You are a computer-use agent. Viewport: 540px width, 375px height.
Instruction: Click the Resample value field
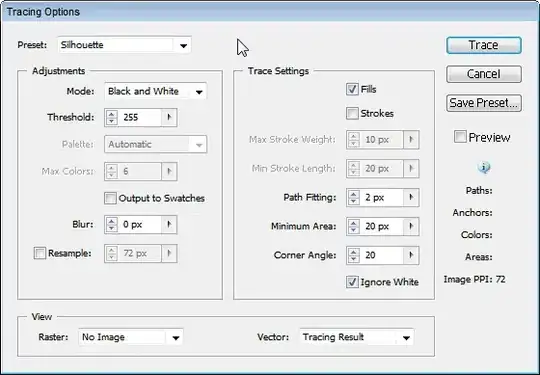(140, 253)
